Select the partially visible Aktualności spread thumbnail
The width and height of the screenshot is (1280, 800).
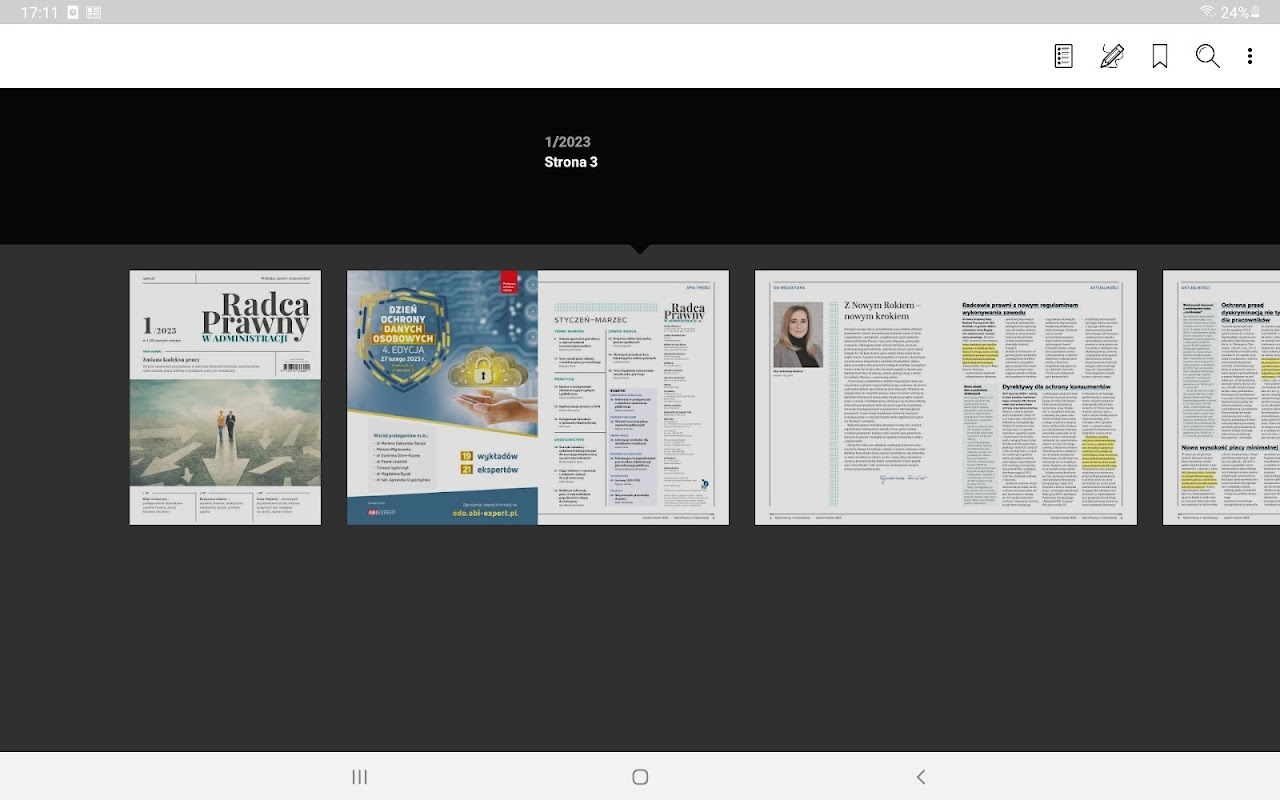click(x=1221, y=397)
